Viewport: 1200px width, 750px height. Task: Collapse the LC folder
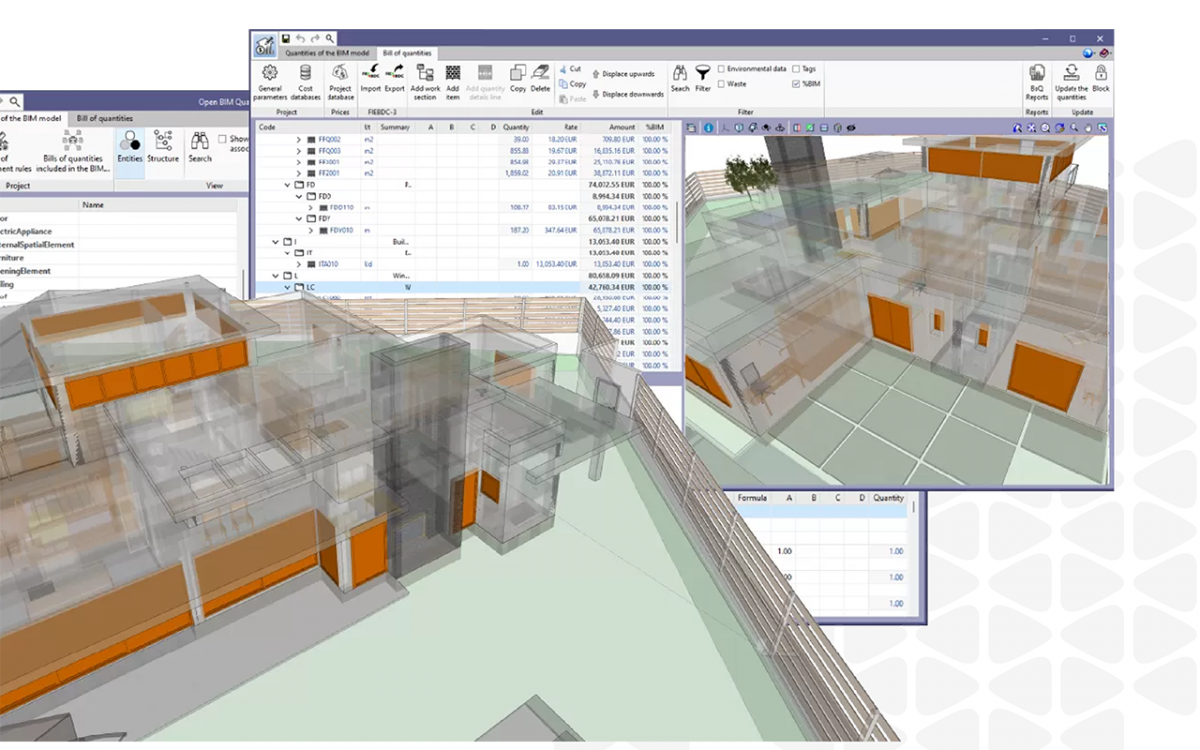287,287
